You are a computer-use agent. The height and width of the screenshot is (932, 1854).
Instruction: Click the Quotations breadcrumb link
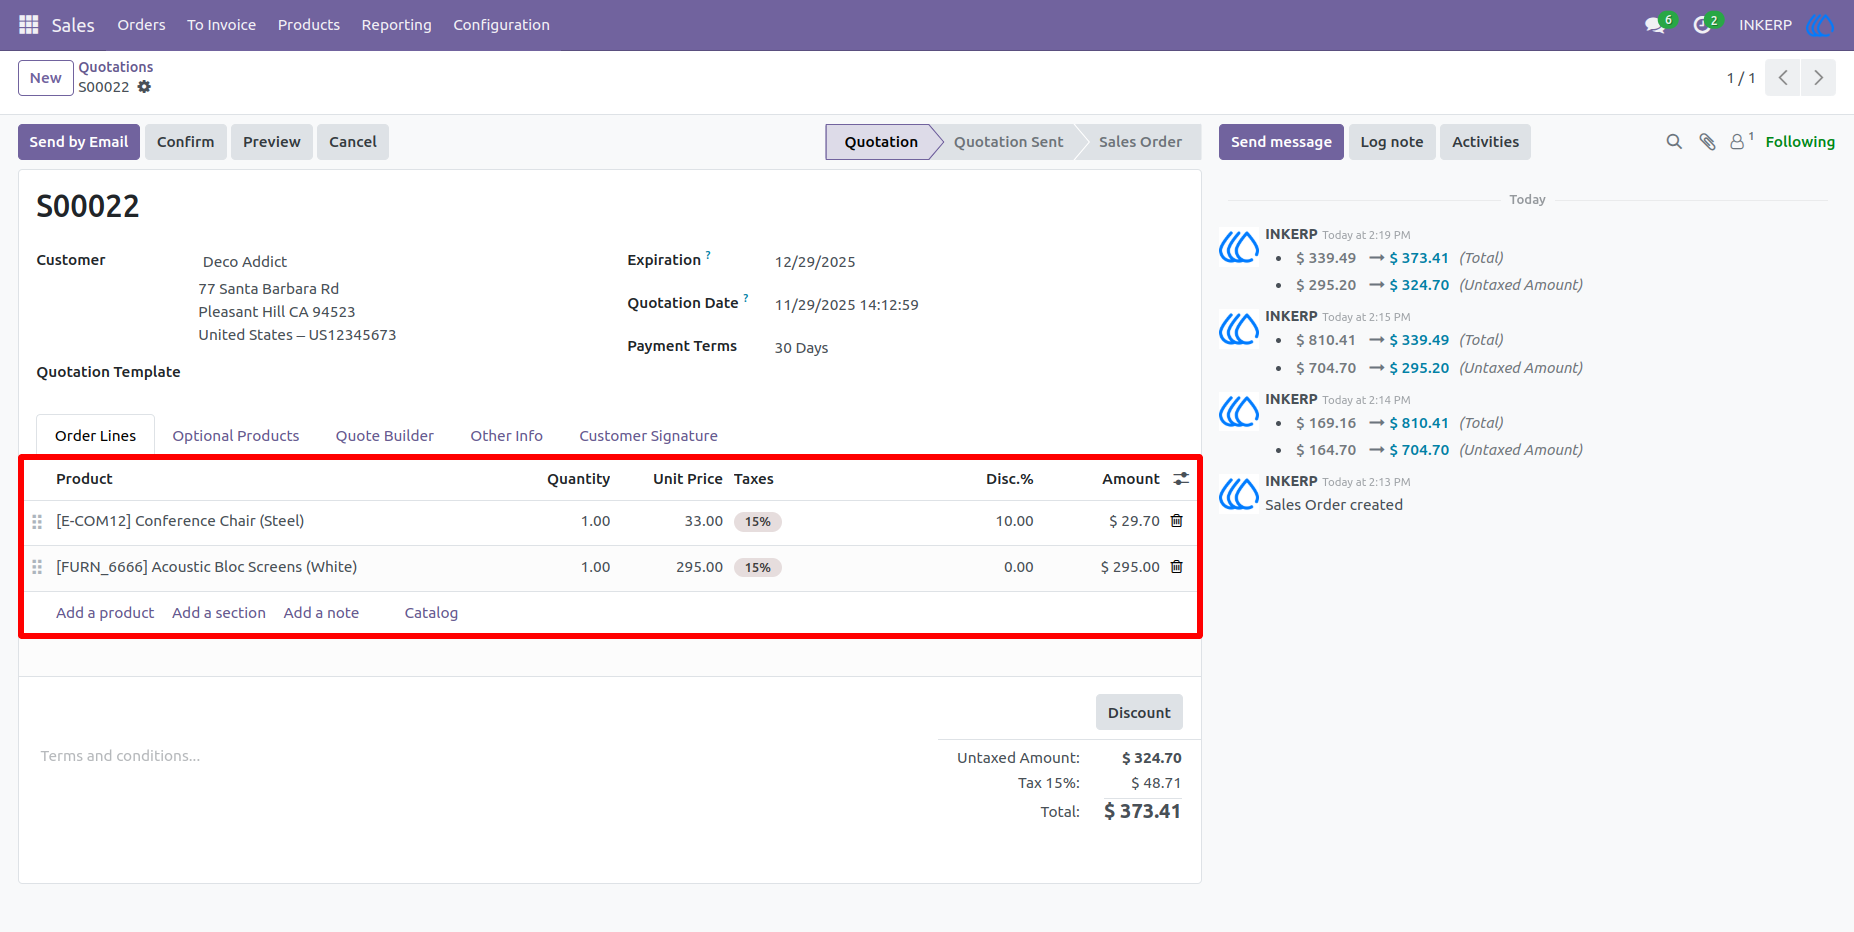116,67
